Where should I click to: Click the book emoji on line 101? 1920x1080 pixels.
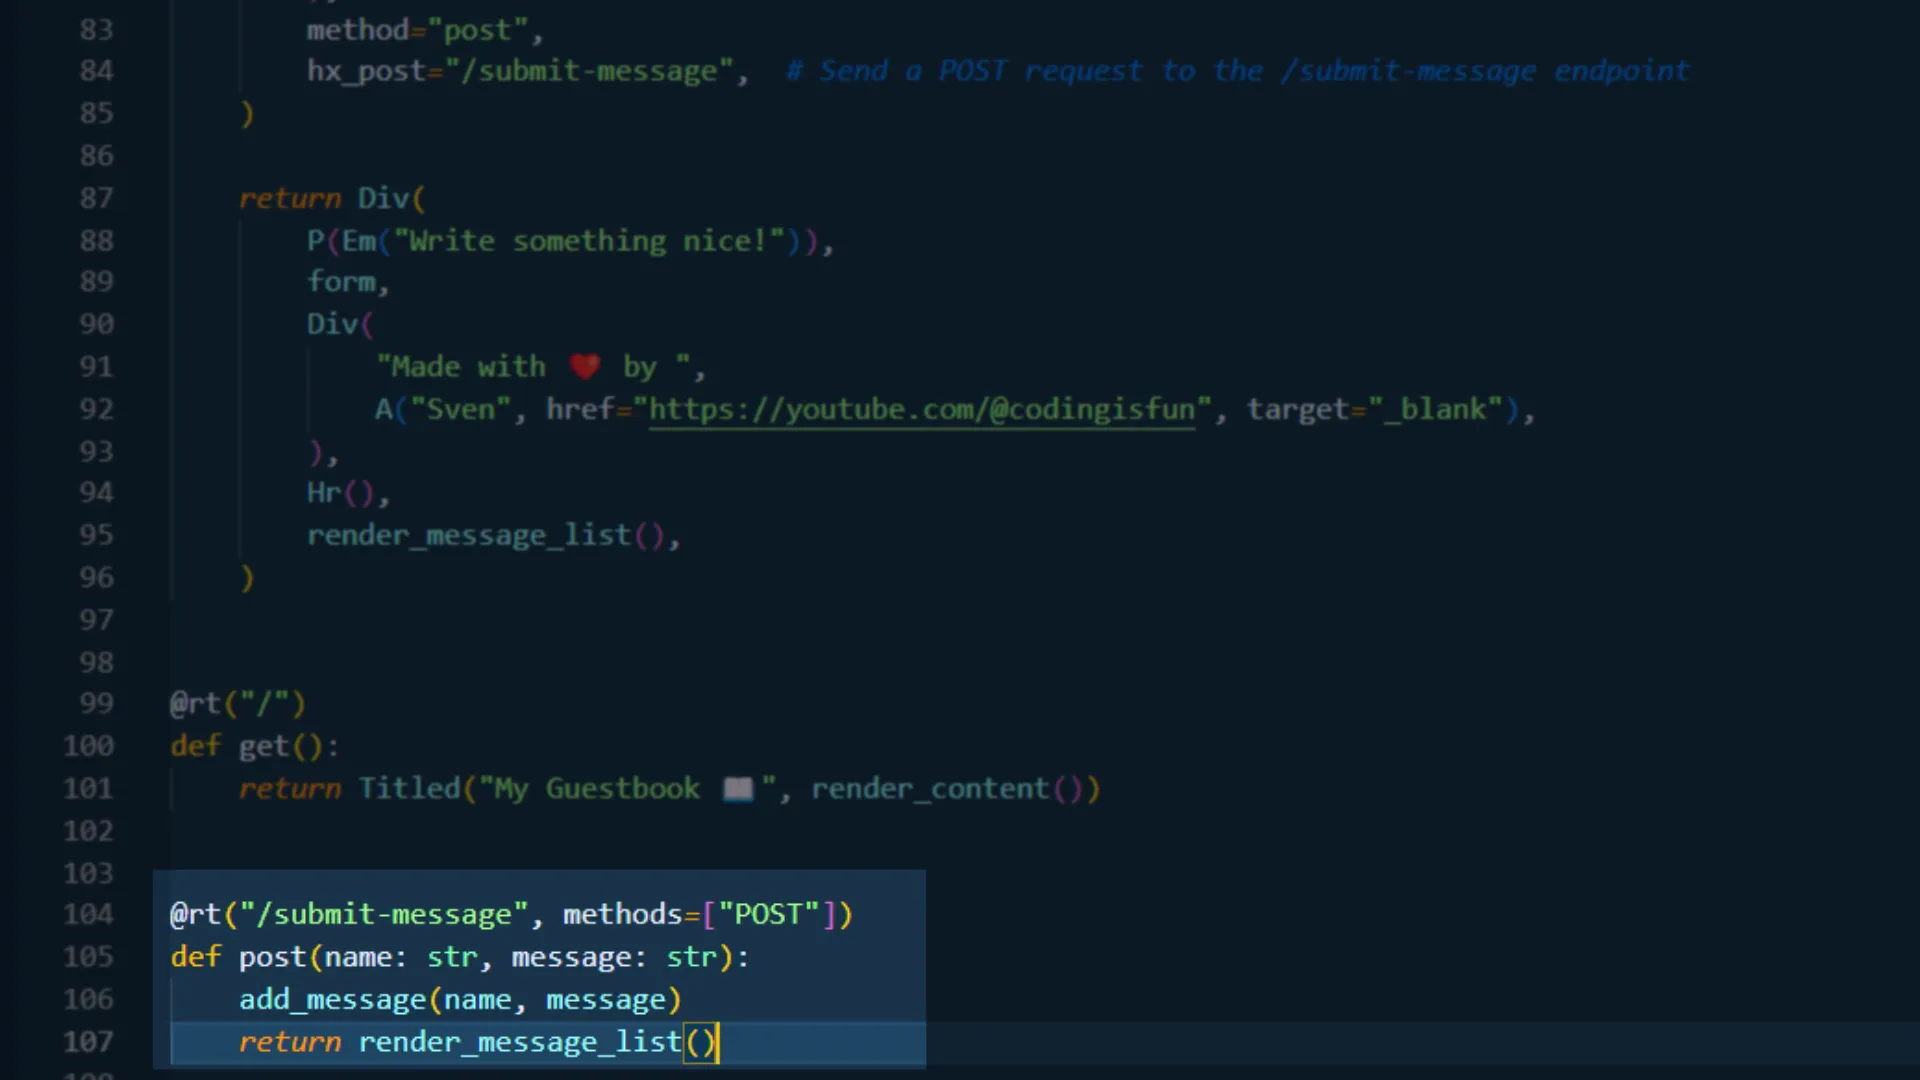pyautogui.click(x=738, y=789)
